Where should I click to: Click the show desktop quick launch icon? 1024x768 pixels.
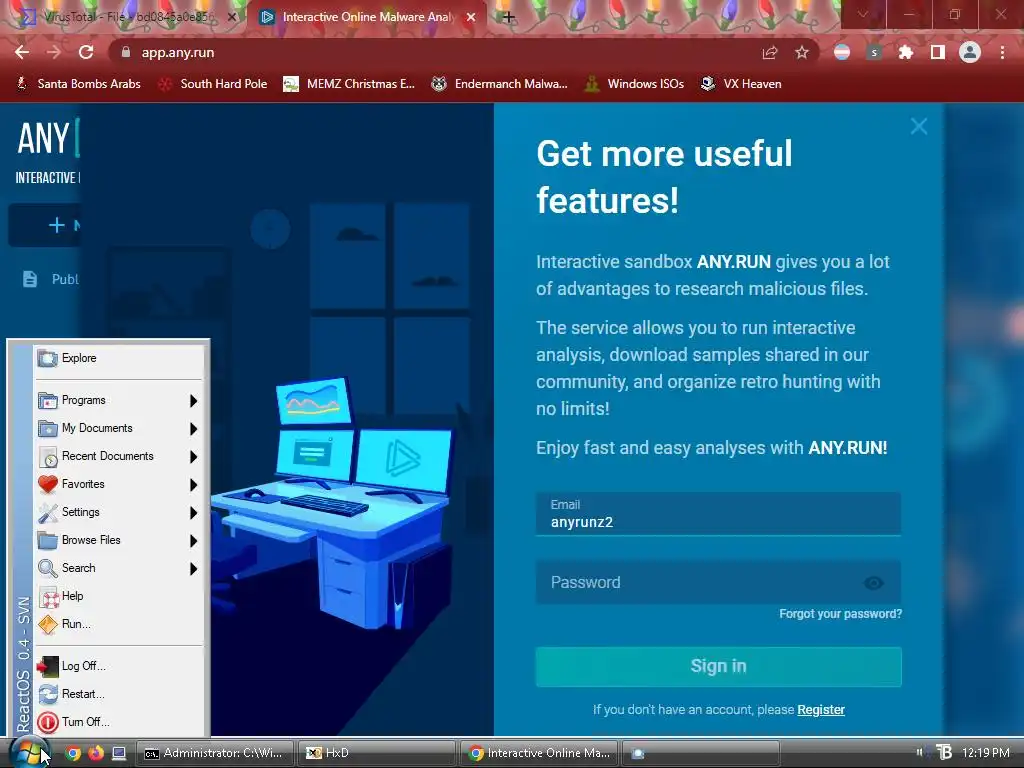(x=119, y=754)
